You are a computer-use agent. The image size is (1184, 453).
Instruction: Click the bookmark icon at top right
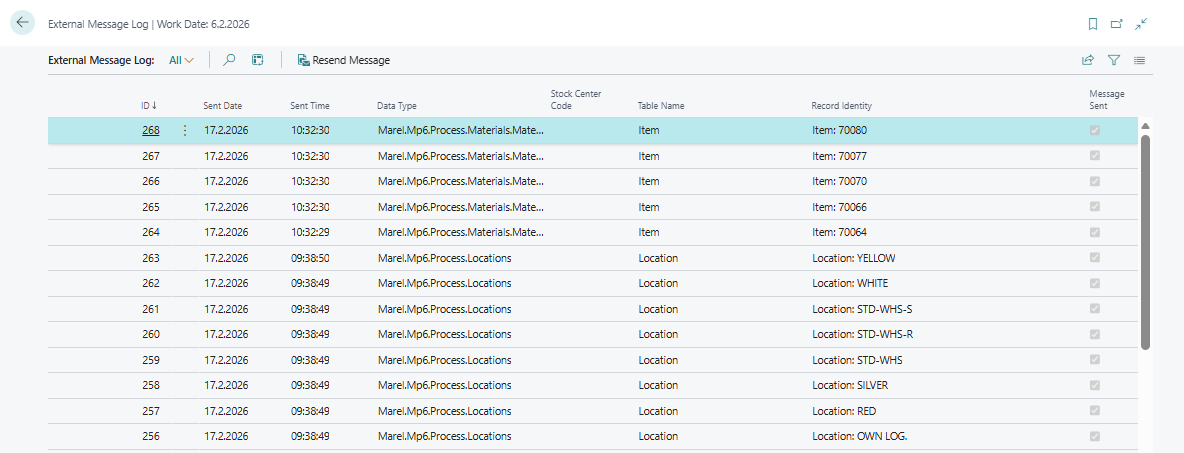[x=1092, y=24]
